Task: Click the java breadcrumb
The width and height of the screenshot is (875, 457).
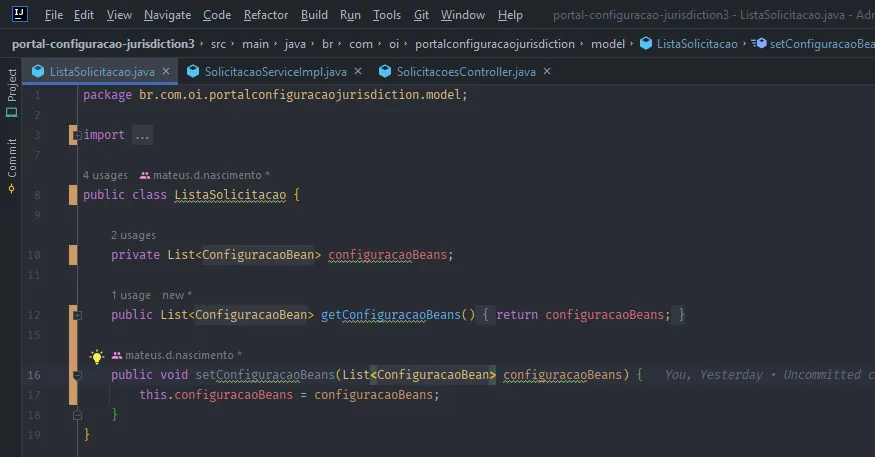Action: coord(295,44)
